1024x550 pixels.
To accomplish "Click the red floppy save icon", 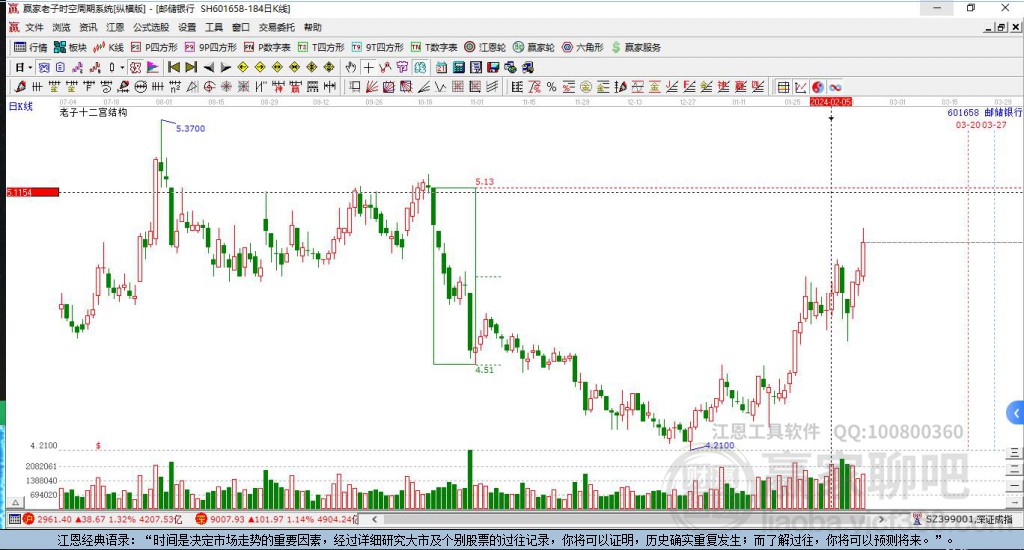I will (493, 67).
